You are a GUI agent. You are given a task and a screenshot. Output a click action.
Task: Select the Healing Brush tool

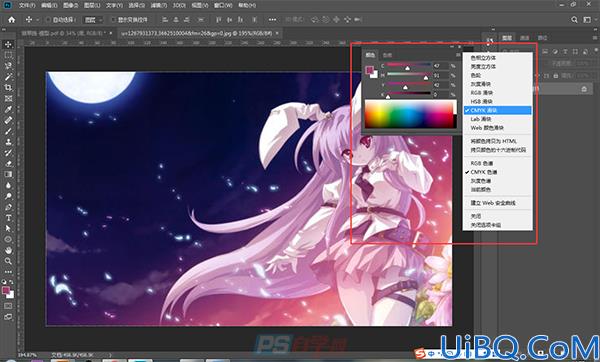coord(8,120)
